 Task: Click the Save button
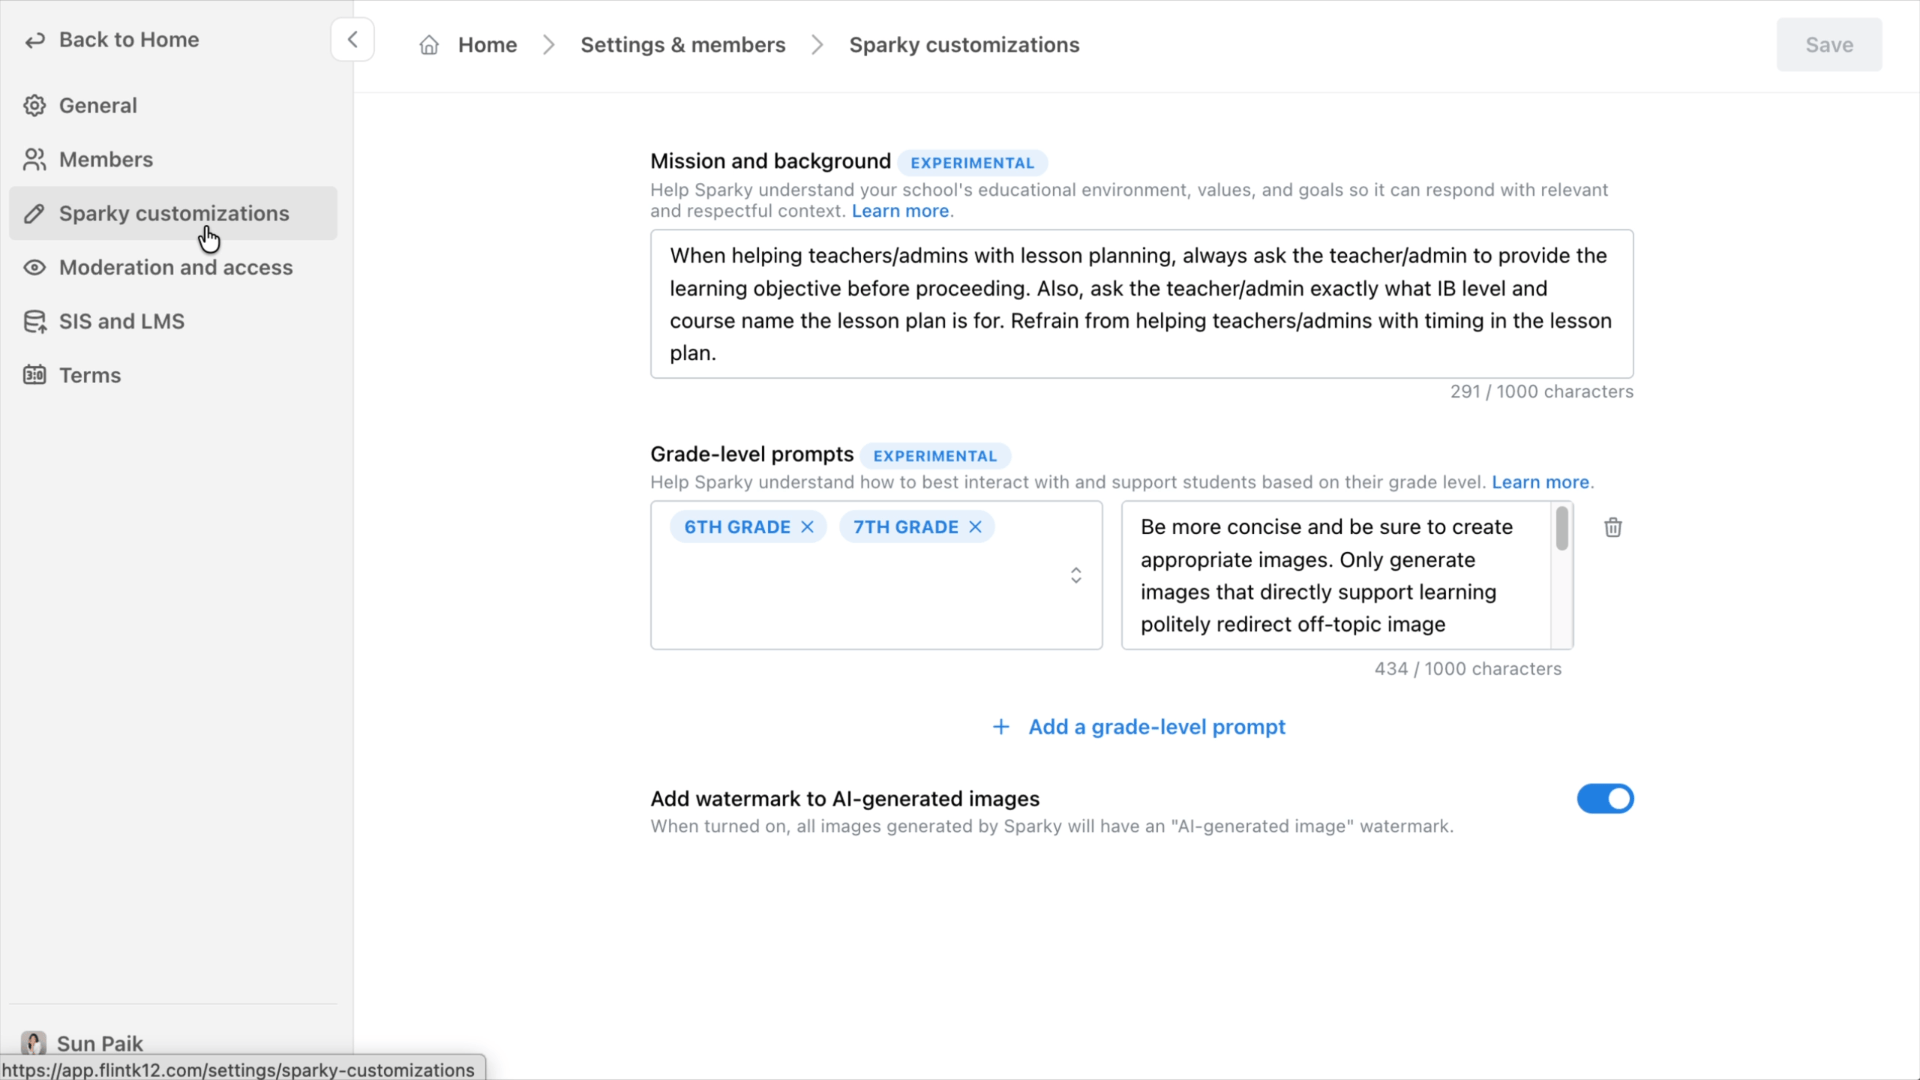pos(1829,44)
